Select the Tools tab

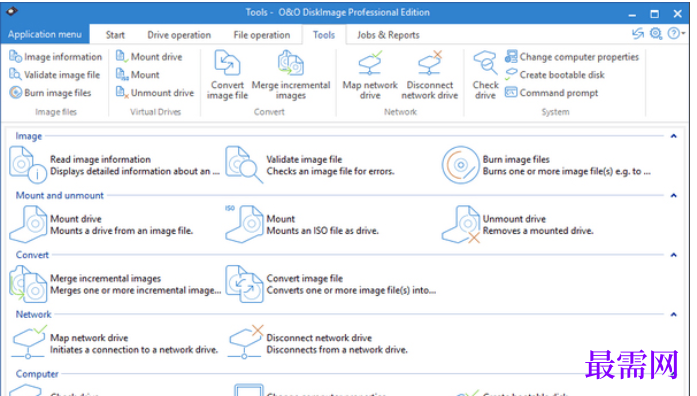pyautogui.click(x=324, y=35)
